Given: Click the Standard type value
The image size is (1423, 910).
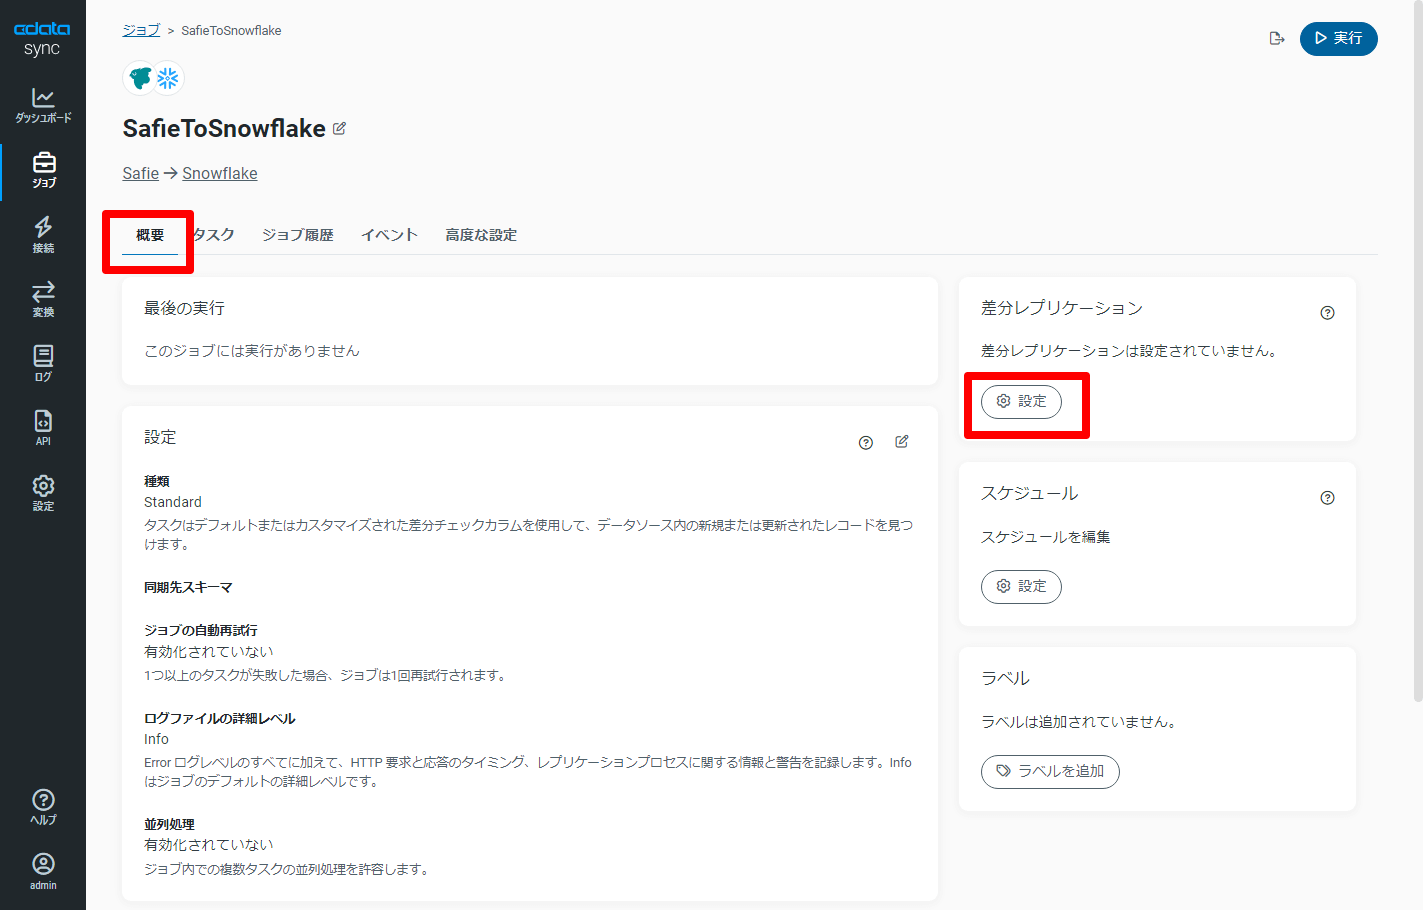Looking at the screenshot, I should point(173,502).
